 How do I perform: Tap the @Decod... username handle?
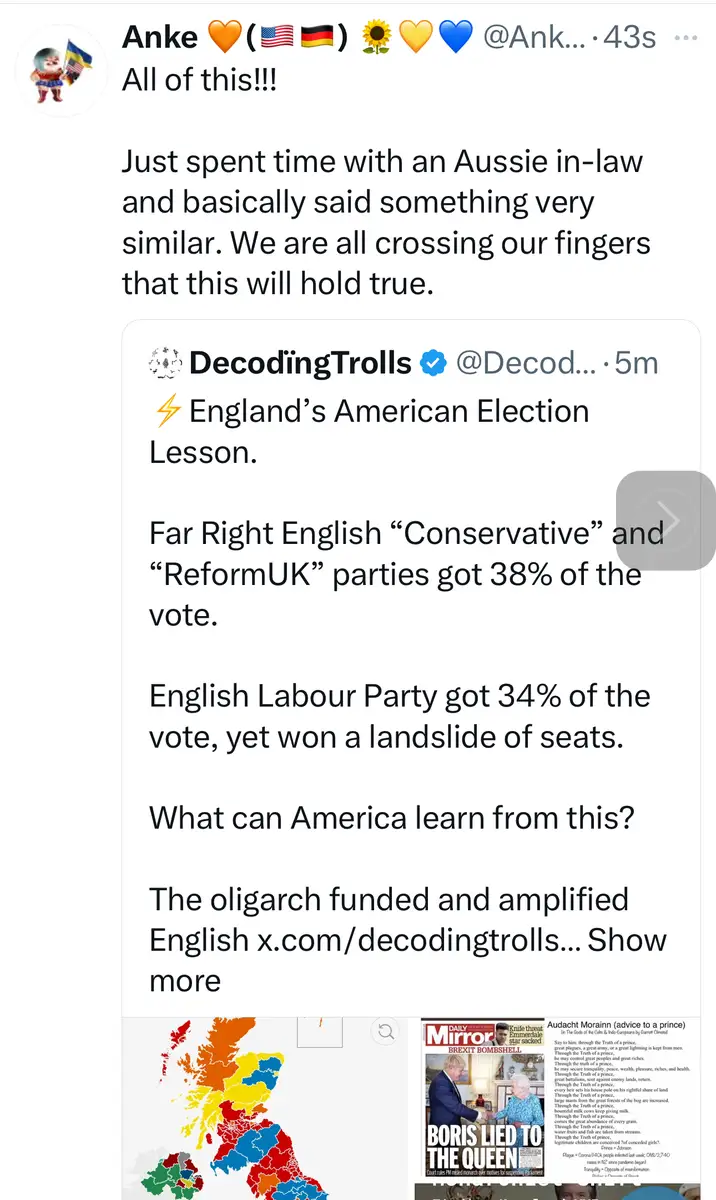point(526,363)
